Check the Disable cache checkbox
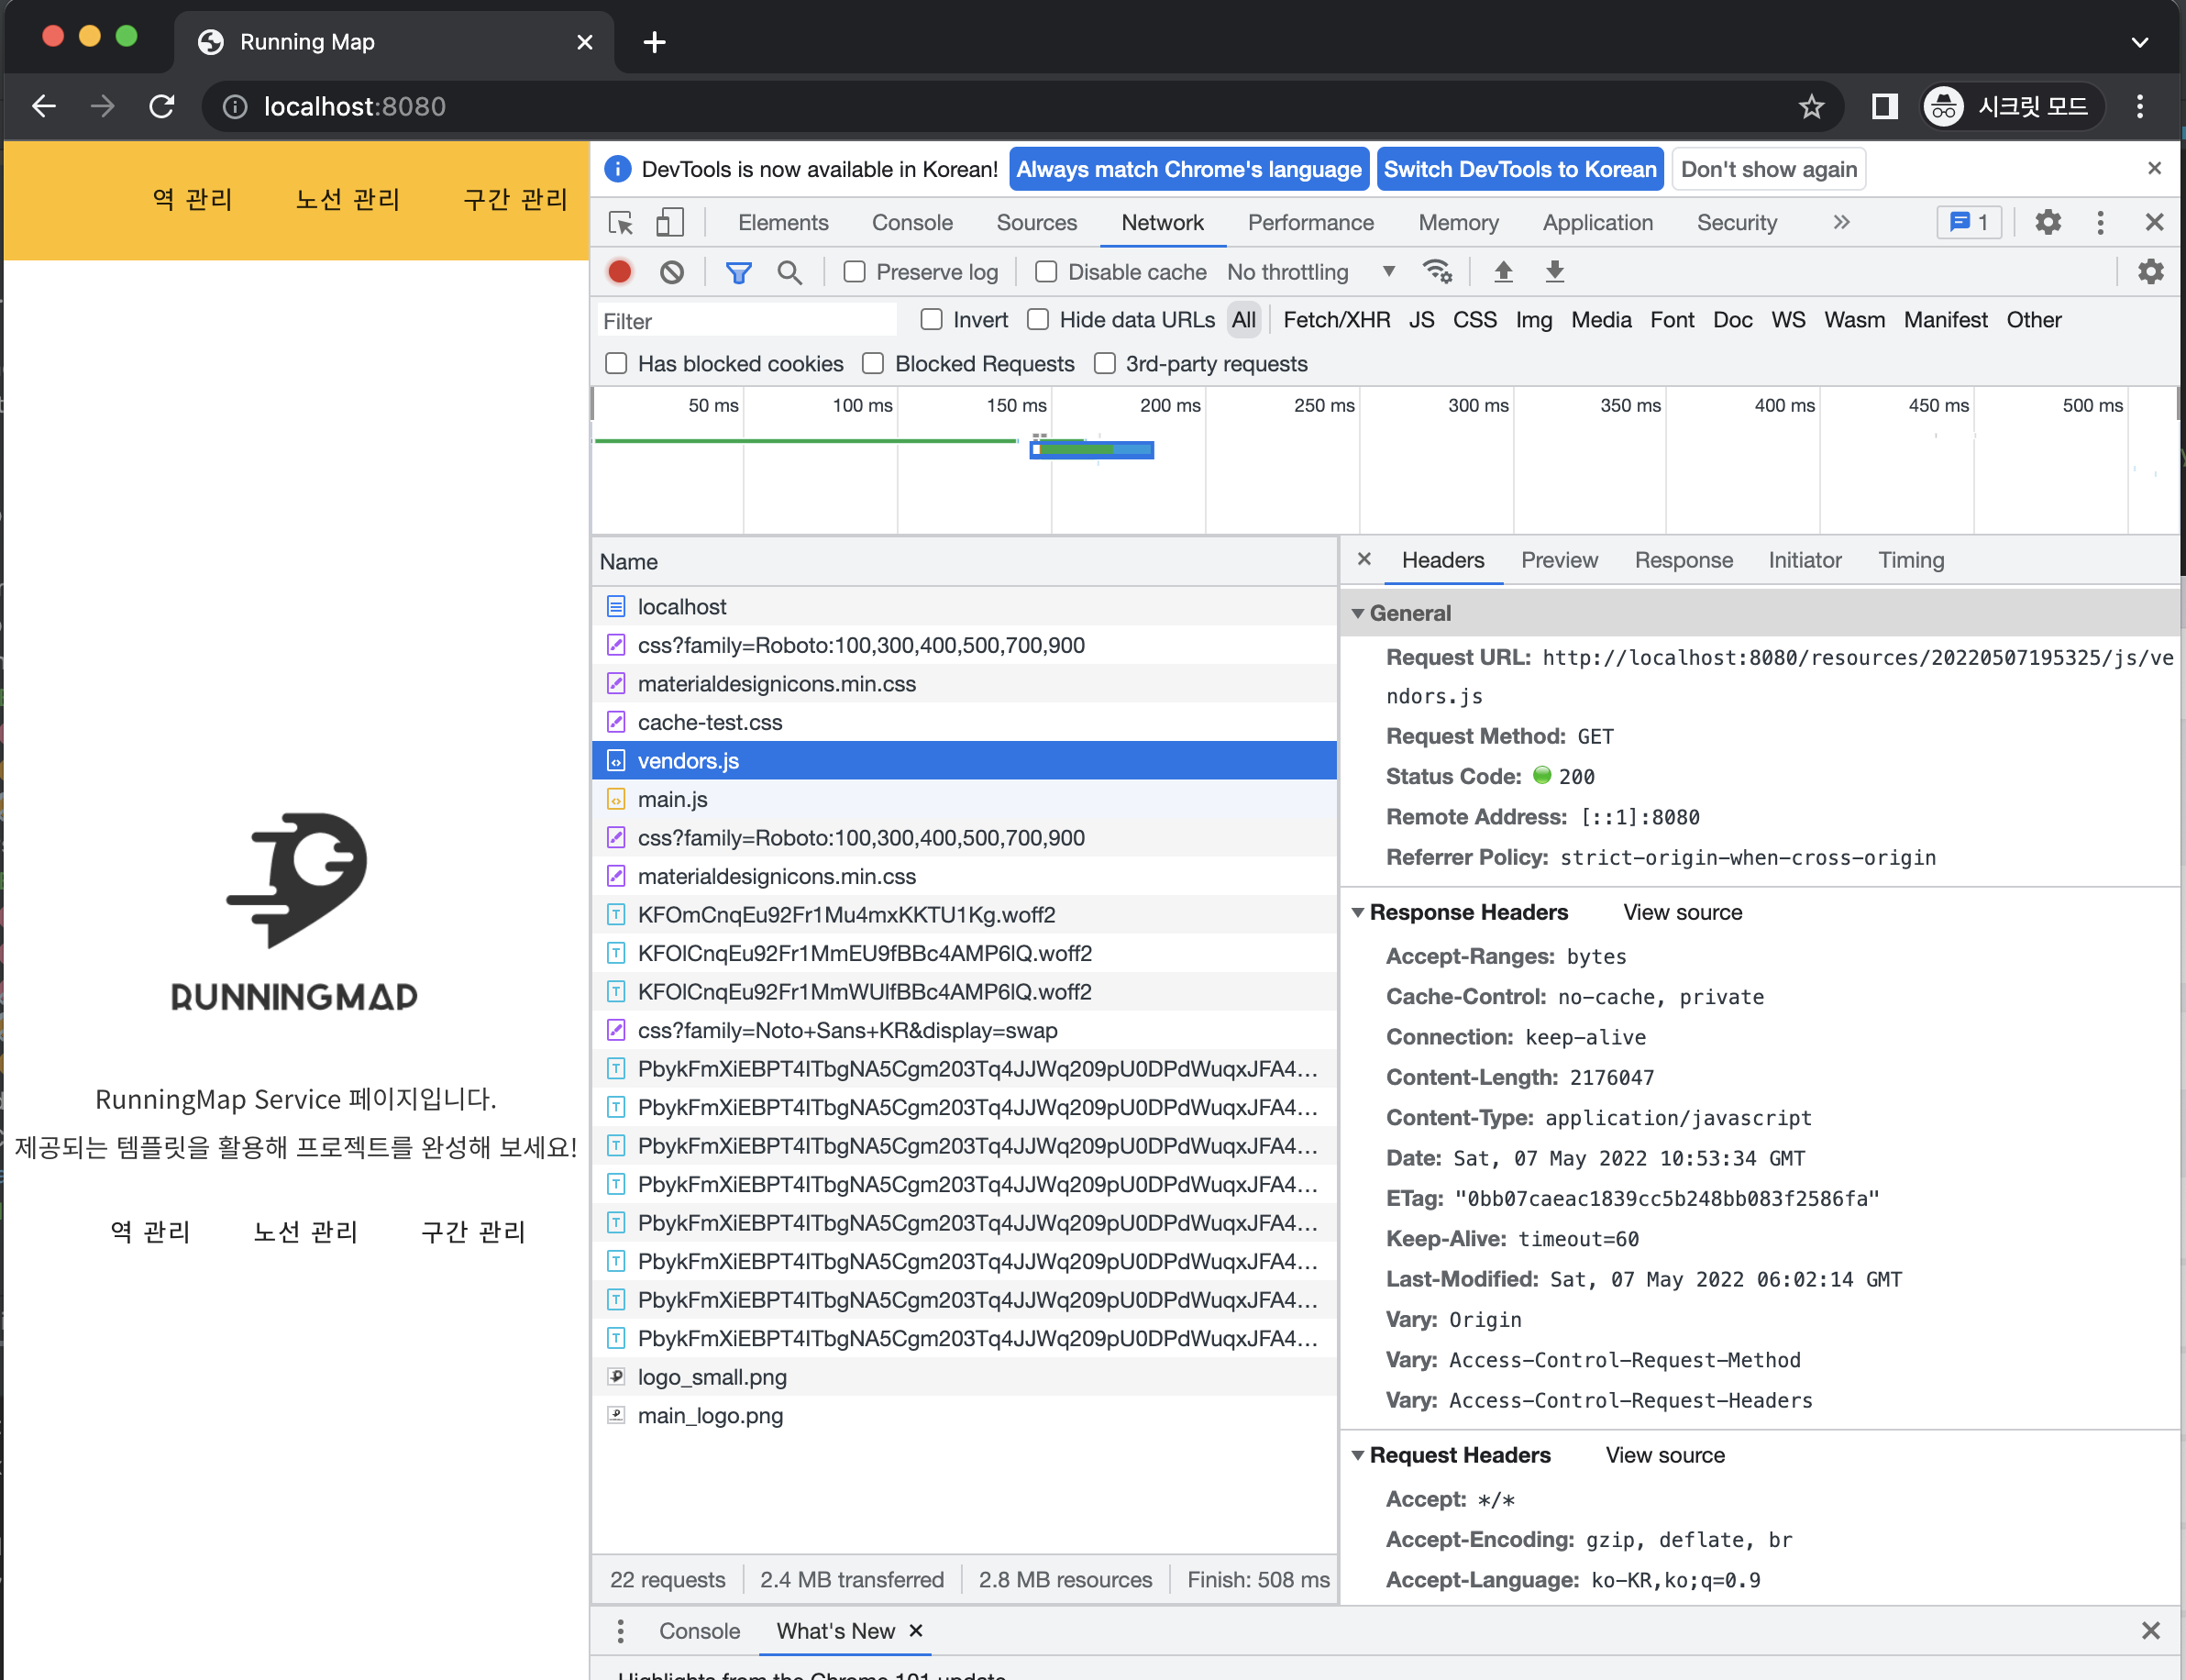The height and width of the screenshot is (1680, 2186). 1046,272
